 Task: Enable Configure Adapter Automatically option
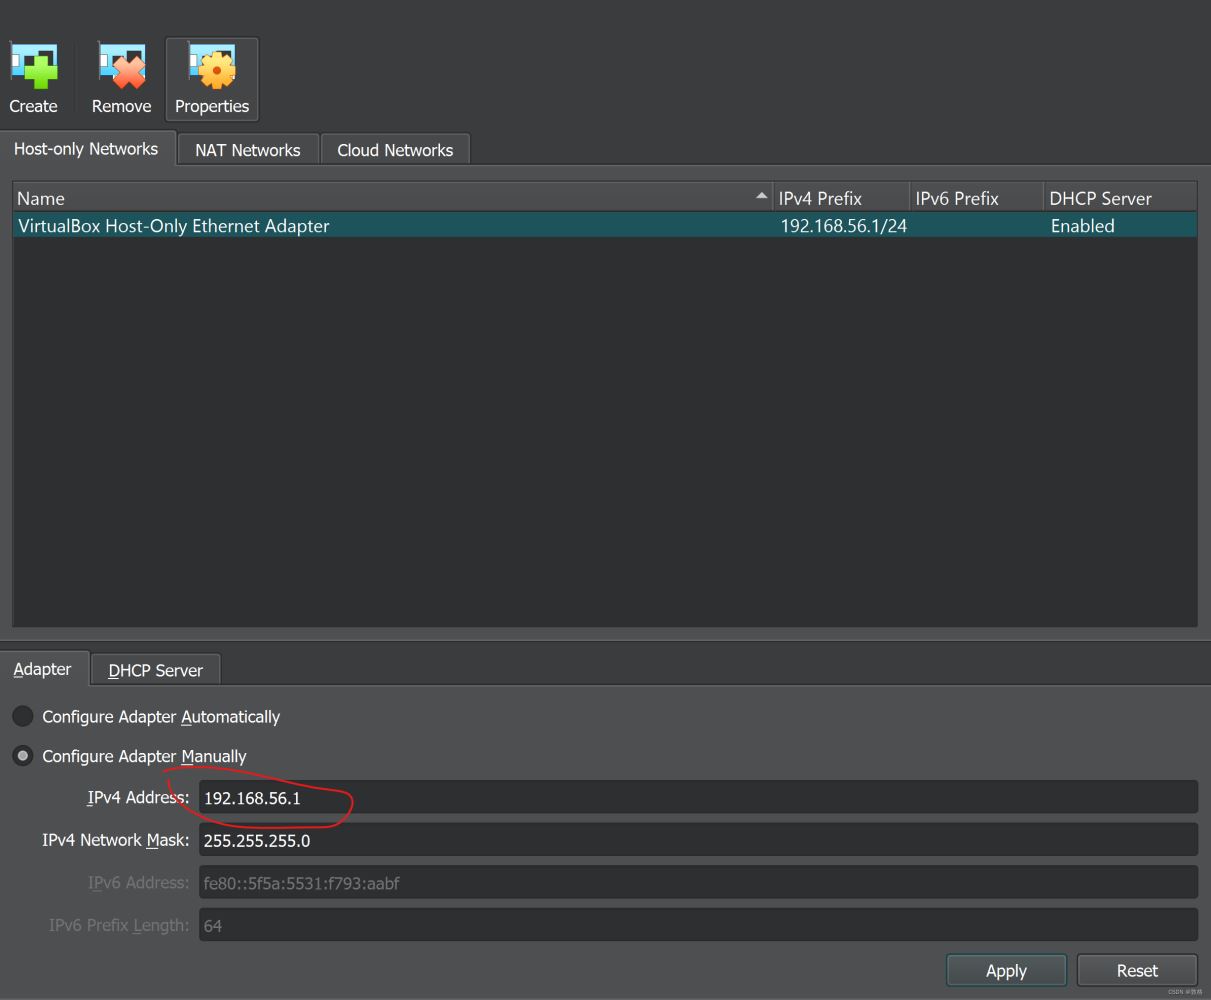pos(22,716)
